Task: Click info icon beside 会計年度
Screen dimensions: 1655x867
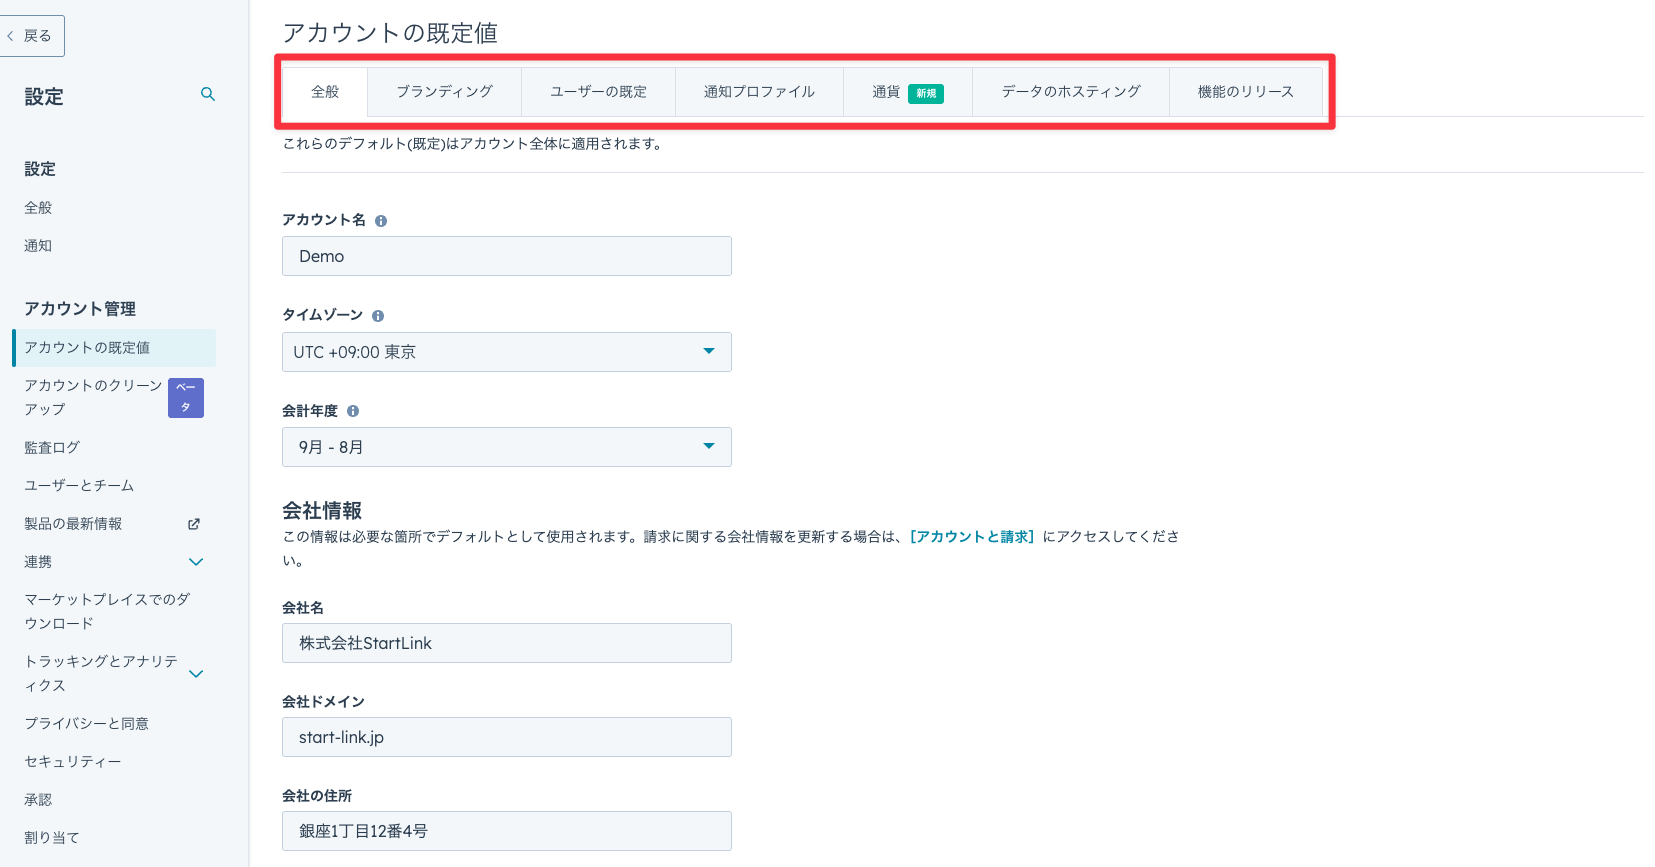Action: (353, 411)
